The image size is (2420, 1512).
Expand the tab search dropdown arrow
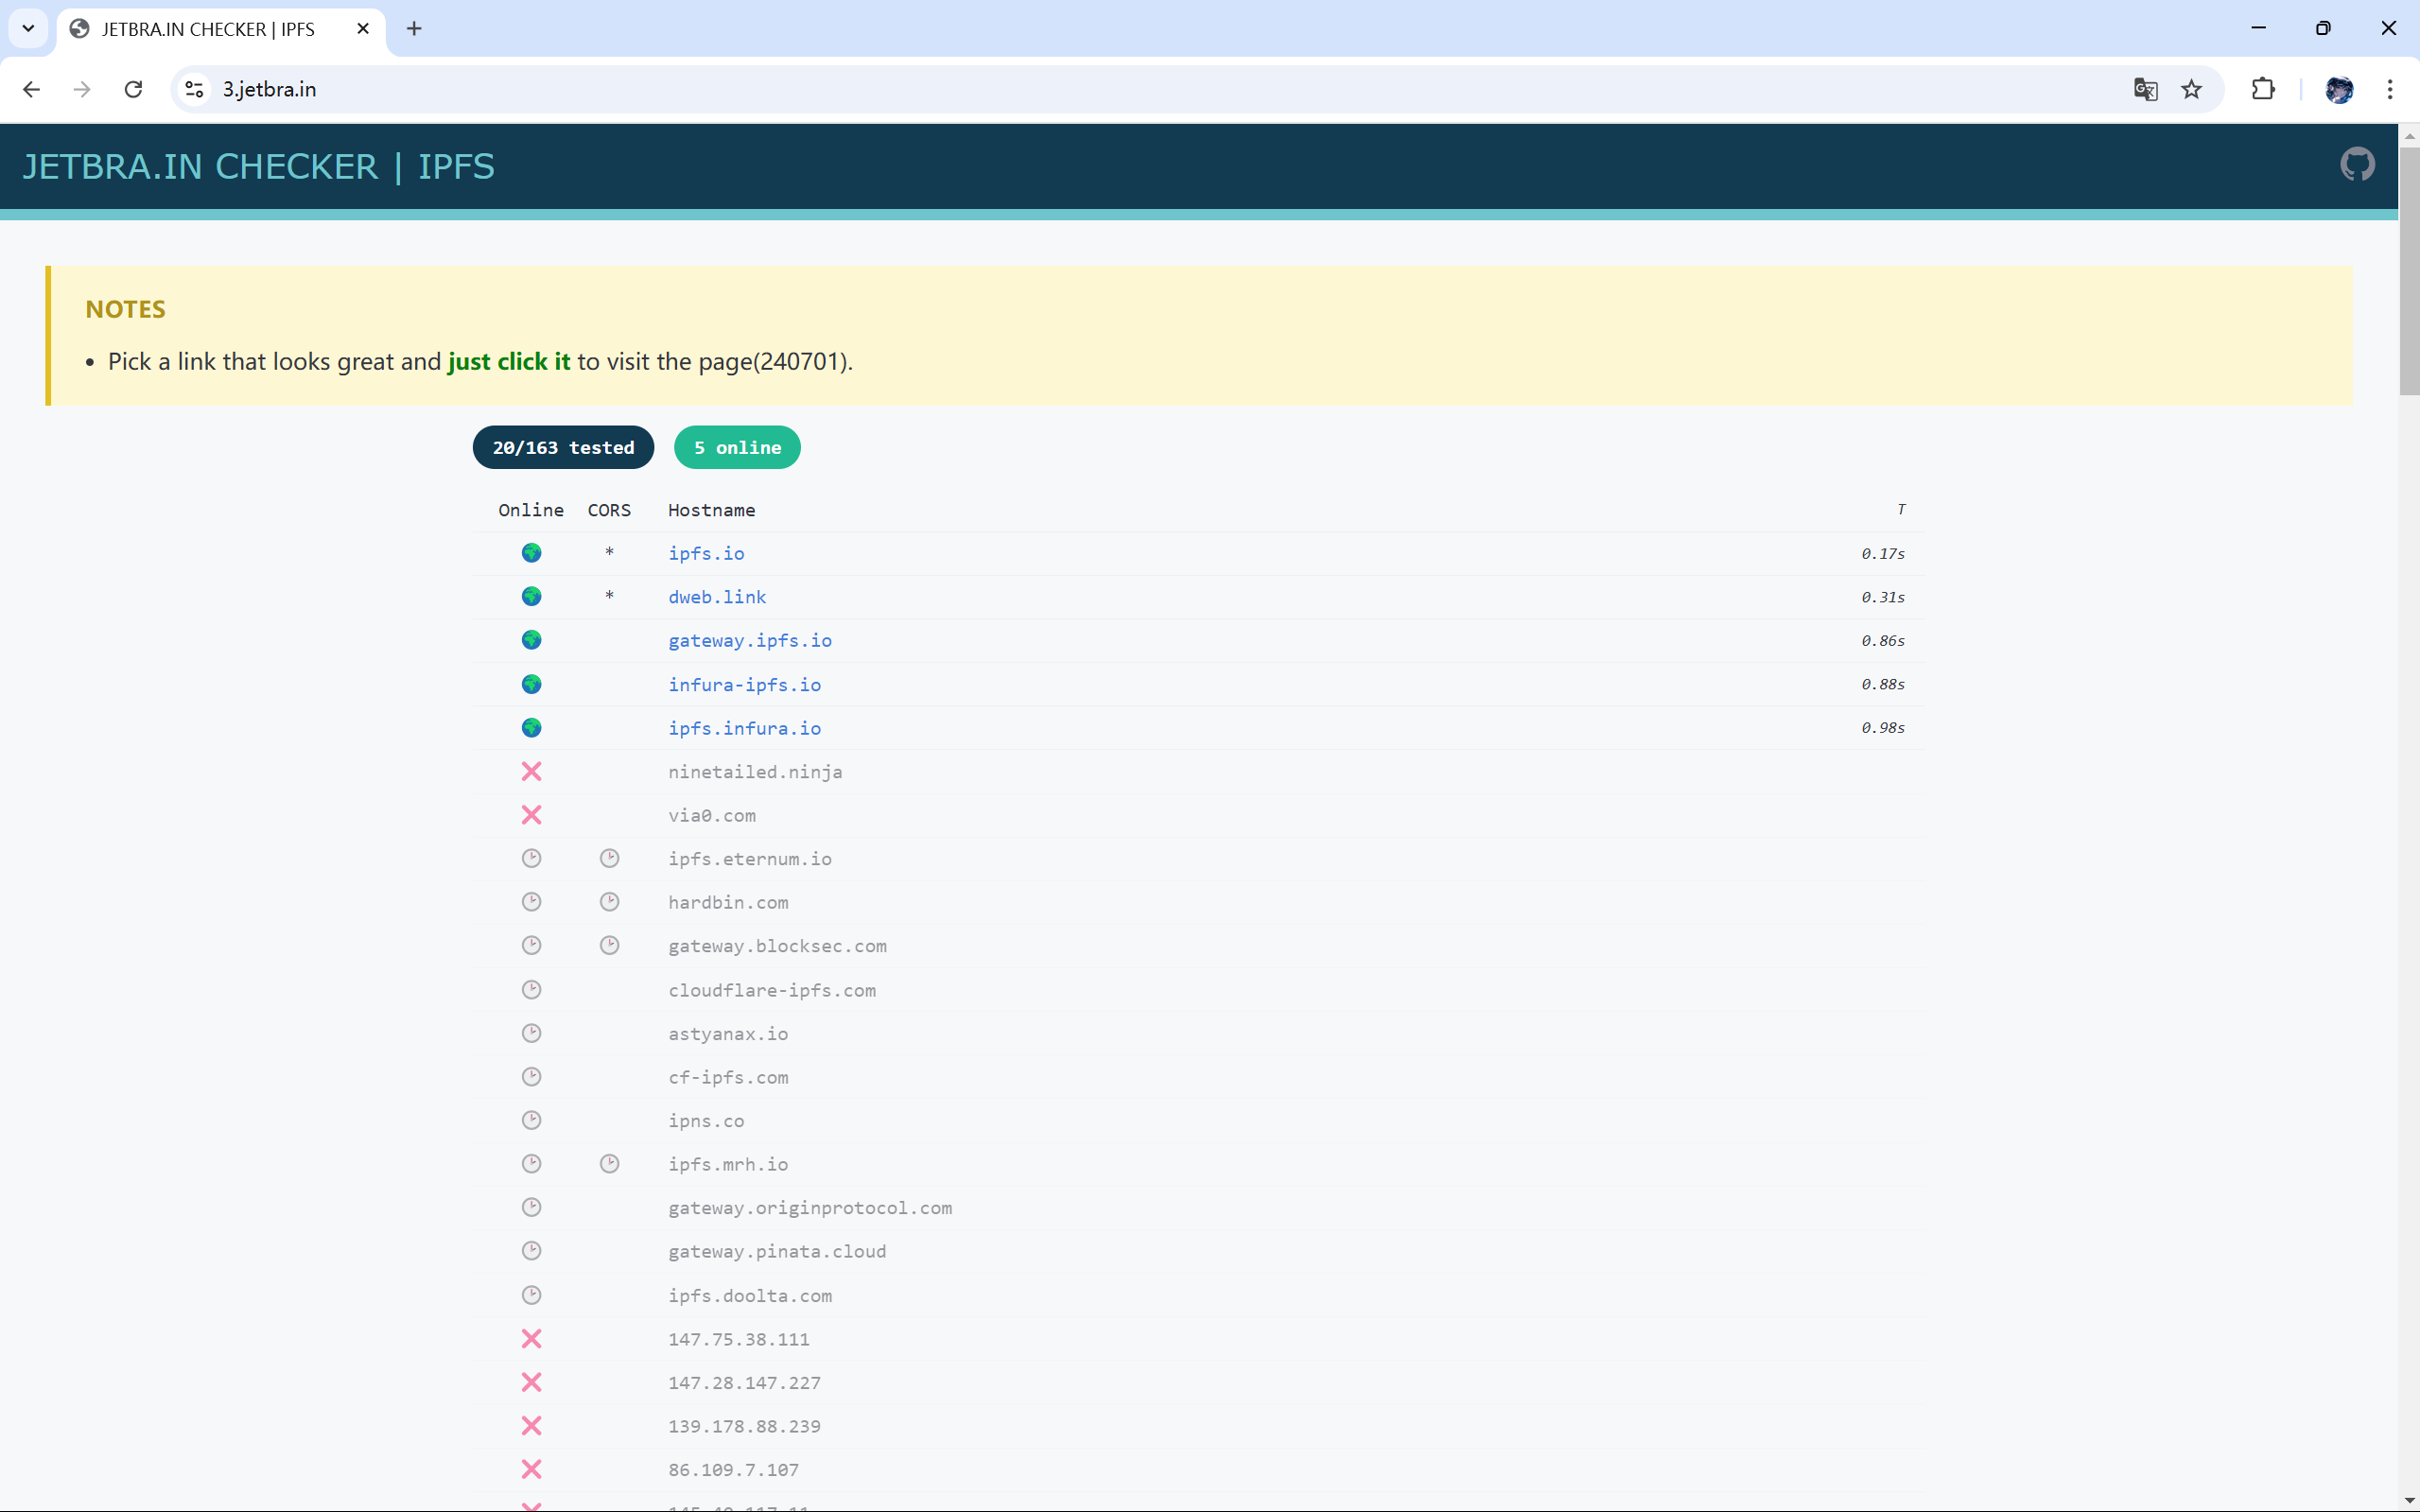(x=29, y=29)
